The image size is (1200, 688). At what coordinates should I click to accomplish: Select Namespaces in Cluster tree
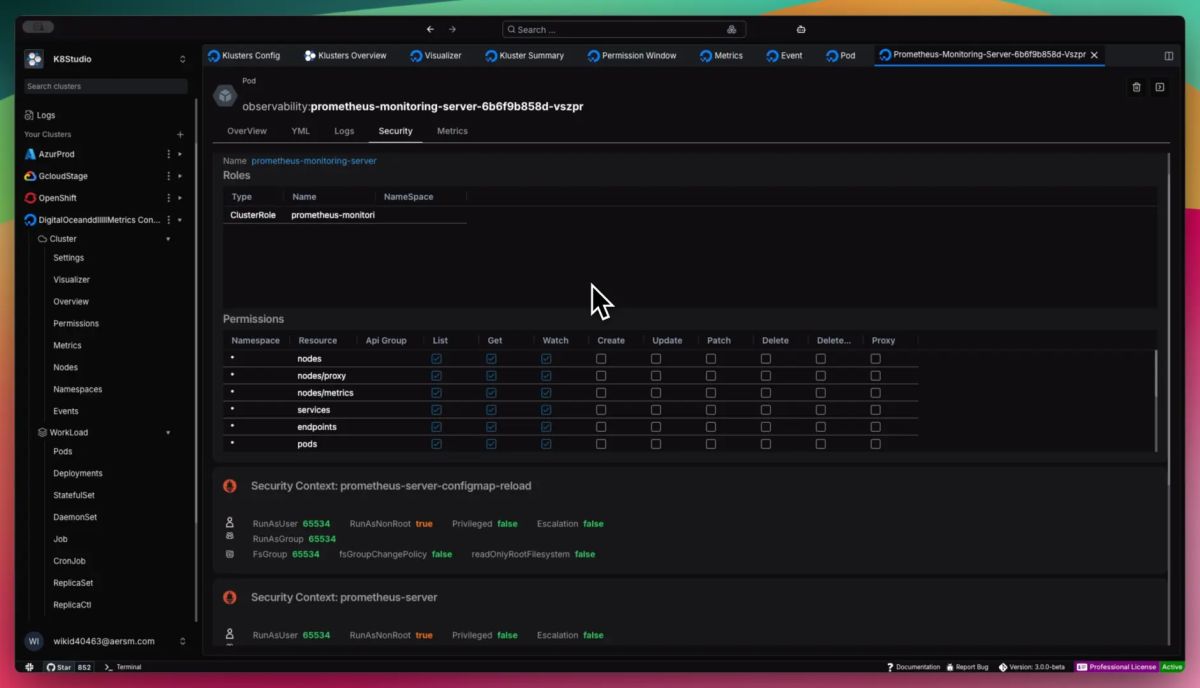pyautogui.click(x=78, y=389)
